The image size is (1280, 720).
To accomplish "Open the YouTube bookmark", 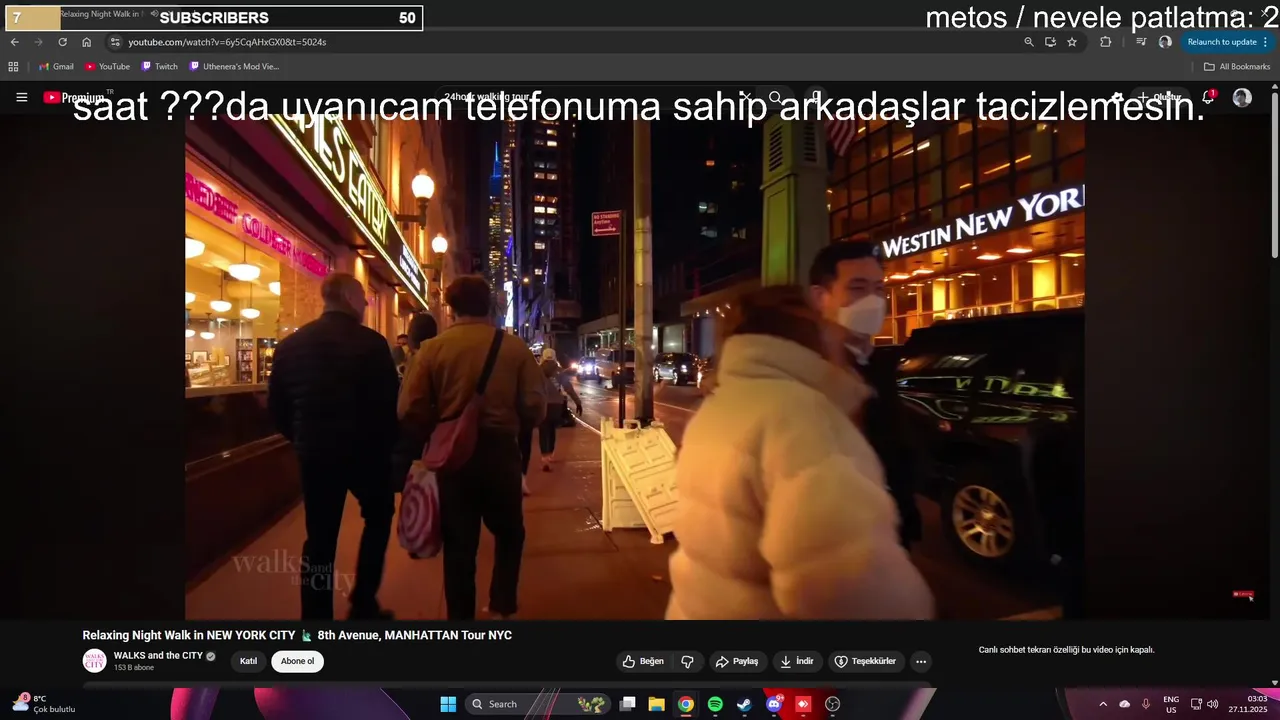I will (x=107, y=67).
